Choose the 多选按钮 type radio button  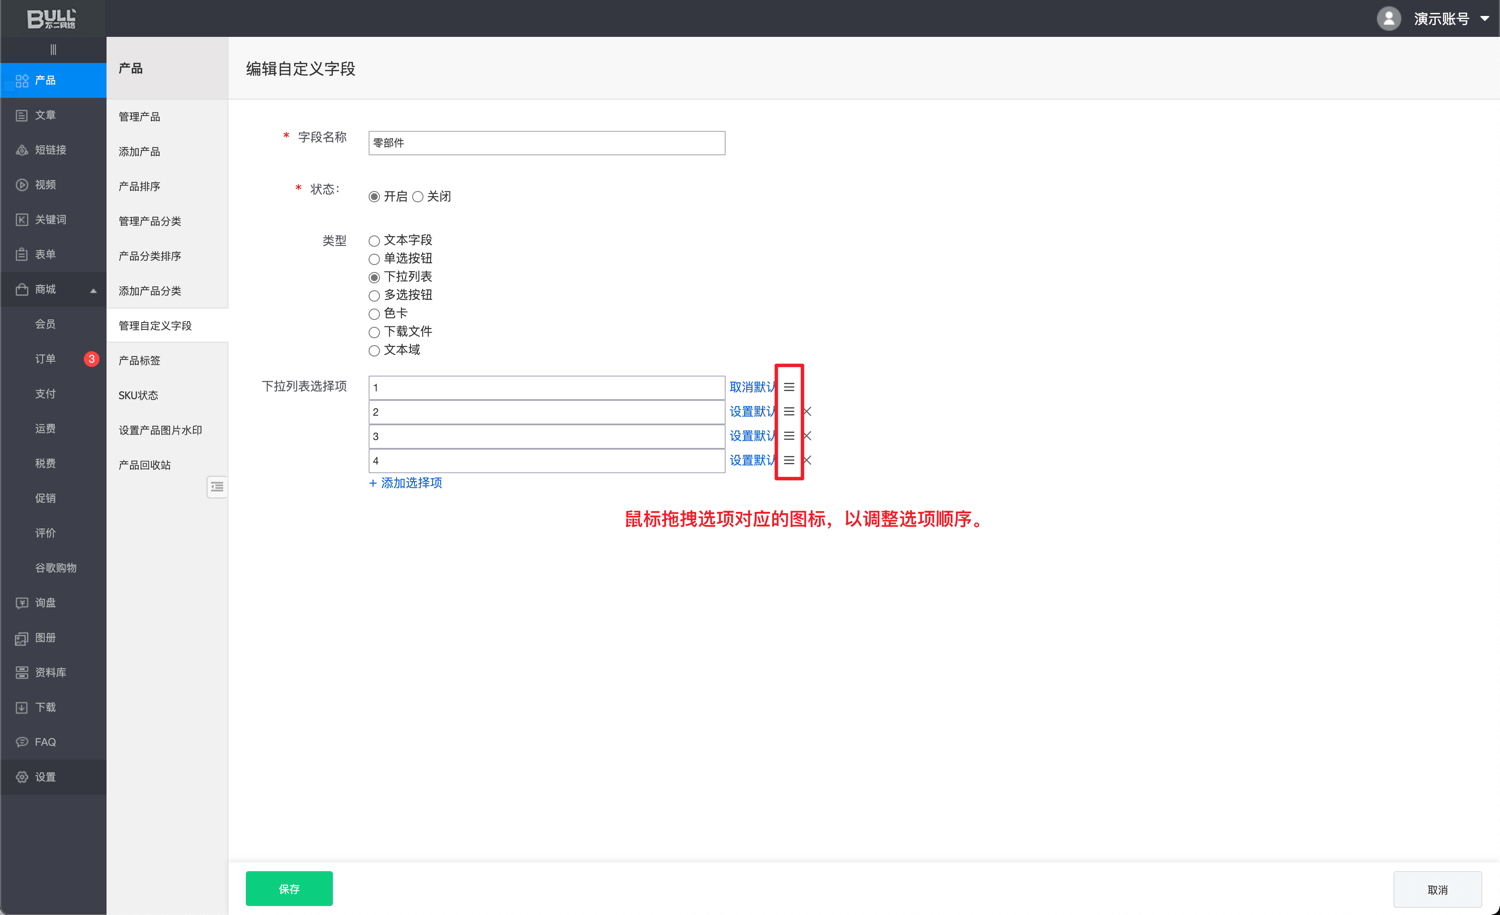pos(374,296)
